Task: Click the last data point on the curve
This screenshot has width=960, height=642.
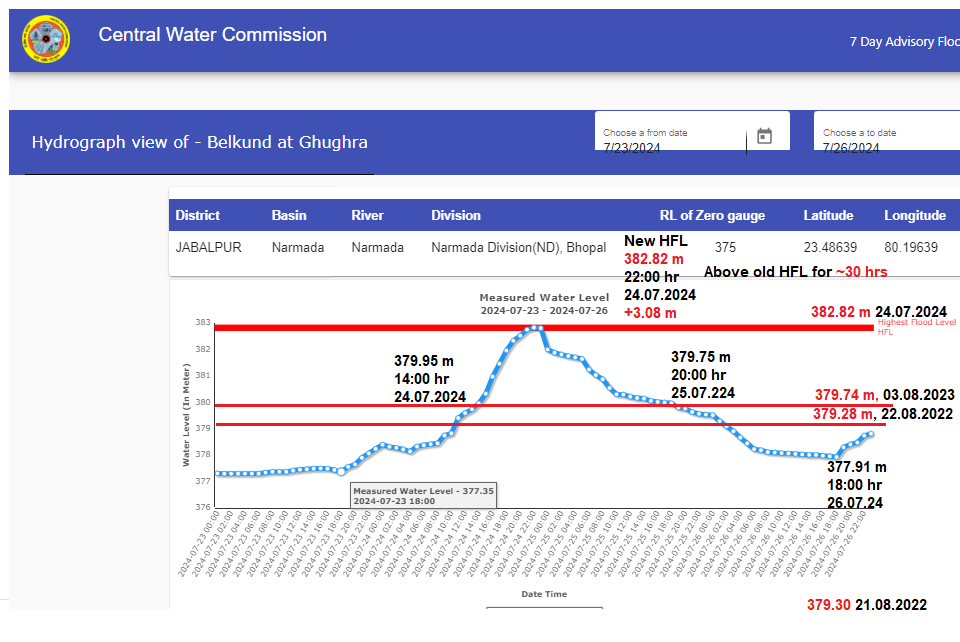Action: point(870,434)
